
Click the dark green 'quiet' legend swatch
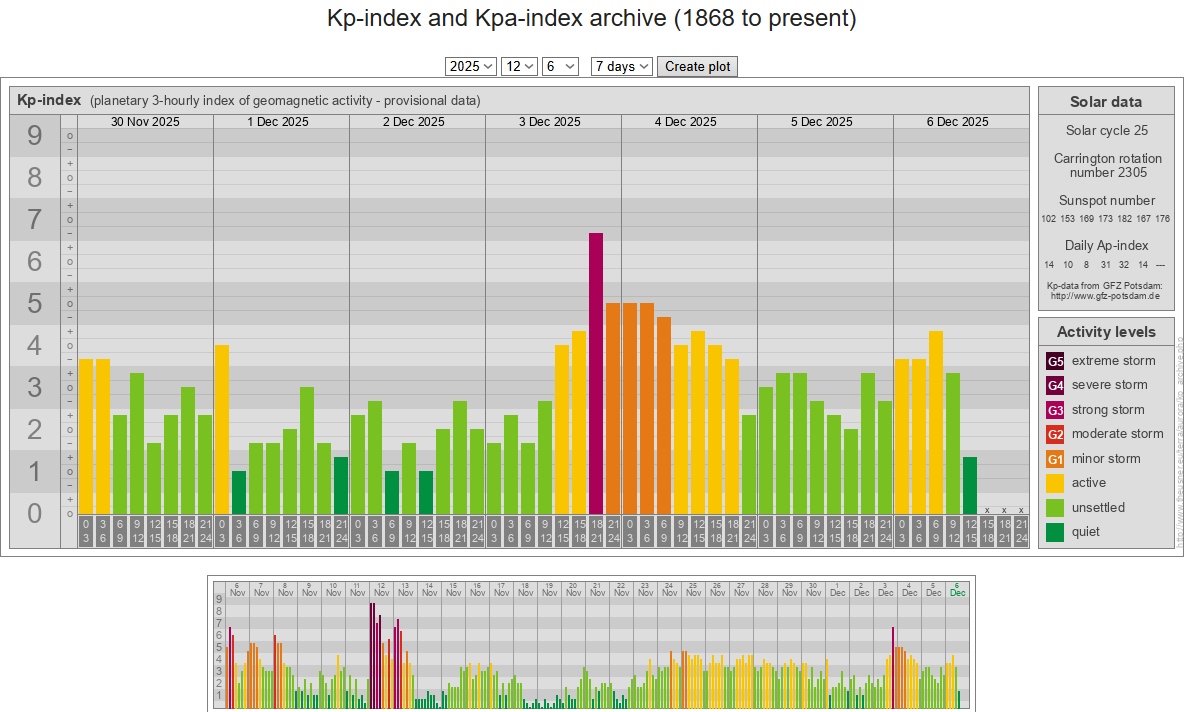(1055, 532)
